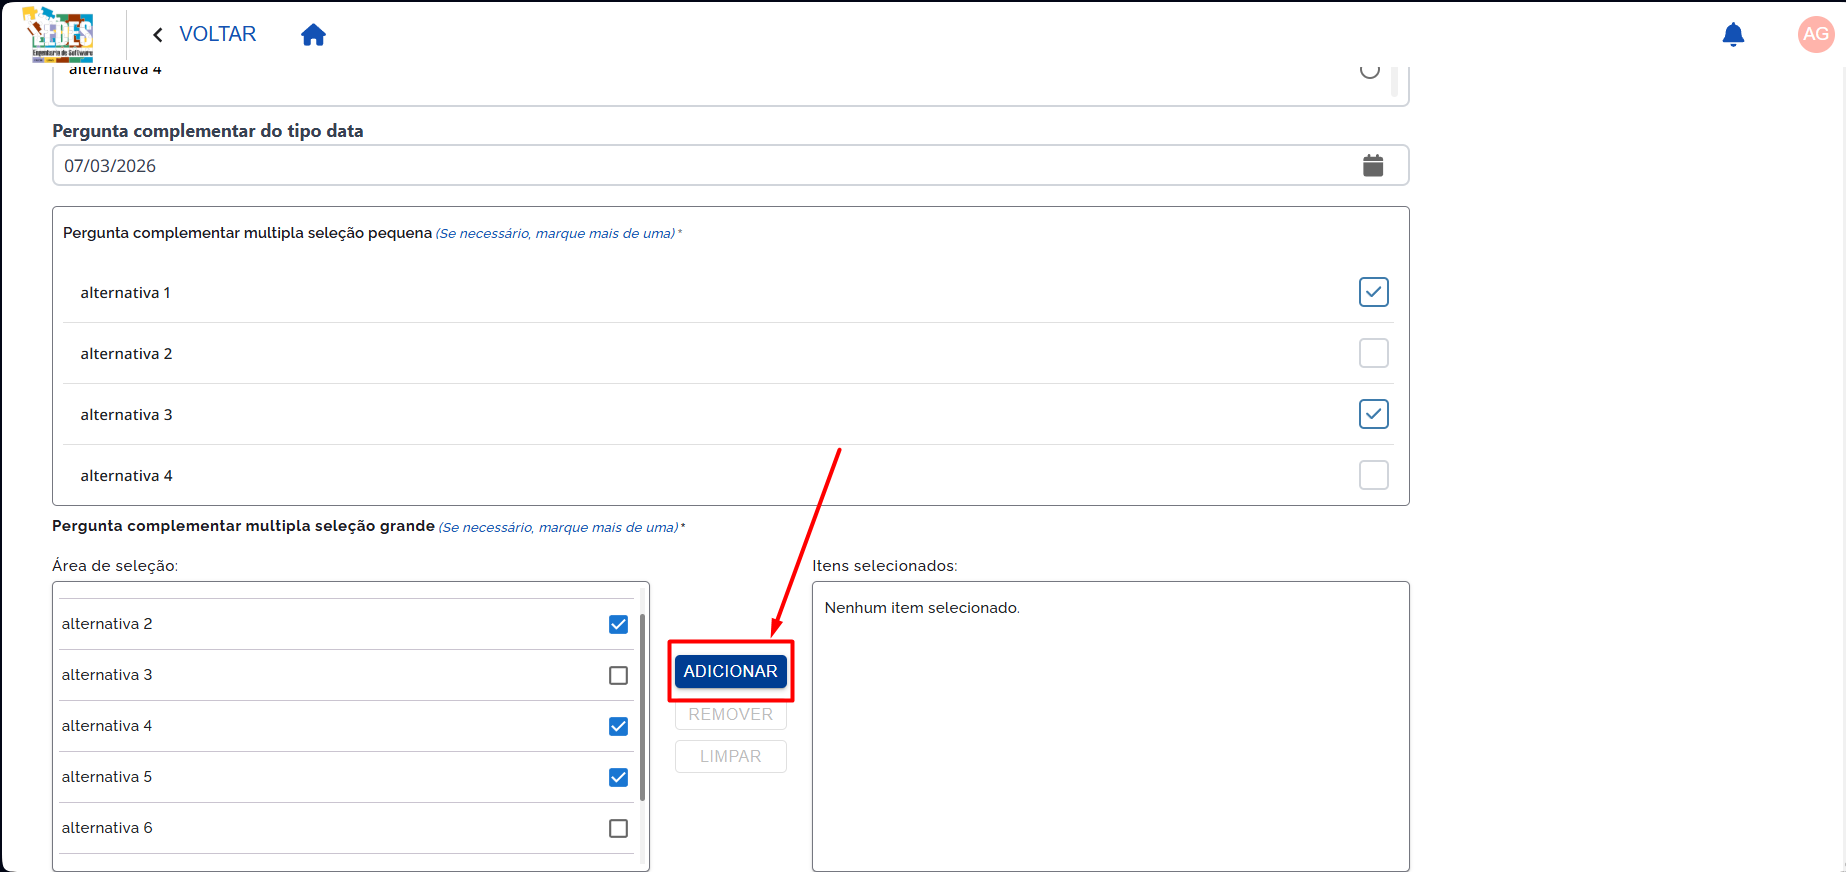Click 'Nenhum item selecionado.' text
The width and height of the screenshot is (1846, 872).
point(922,608)
